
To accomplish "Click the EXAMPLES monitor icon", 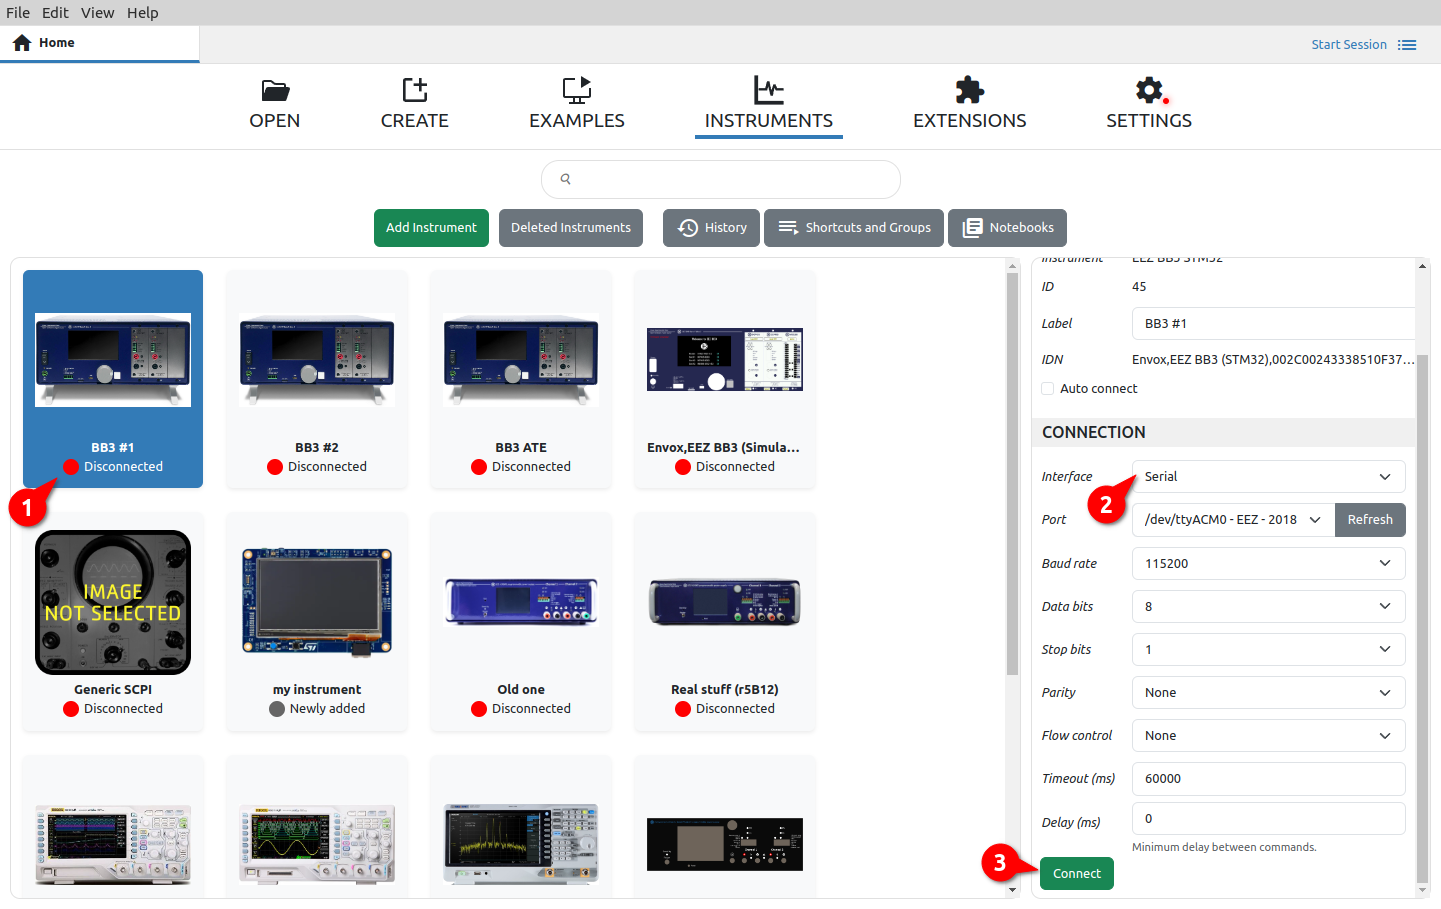I will [577, 90].
